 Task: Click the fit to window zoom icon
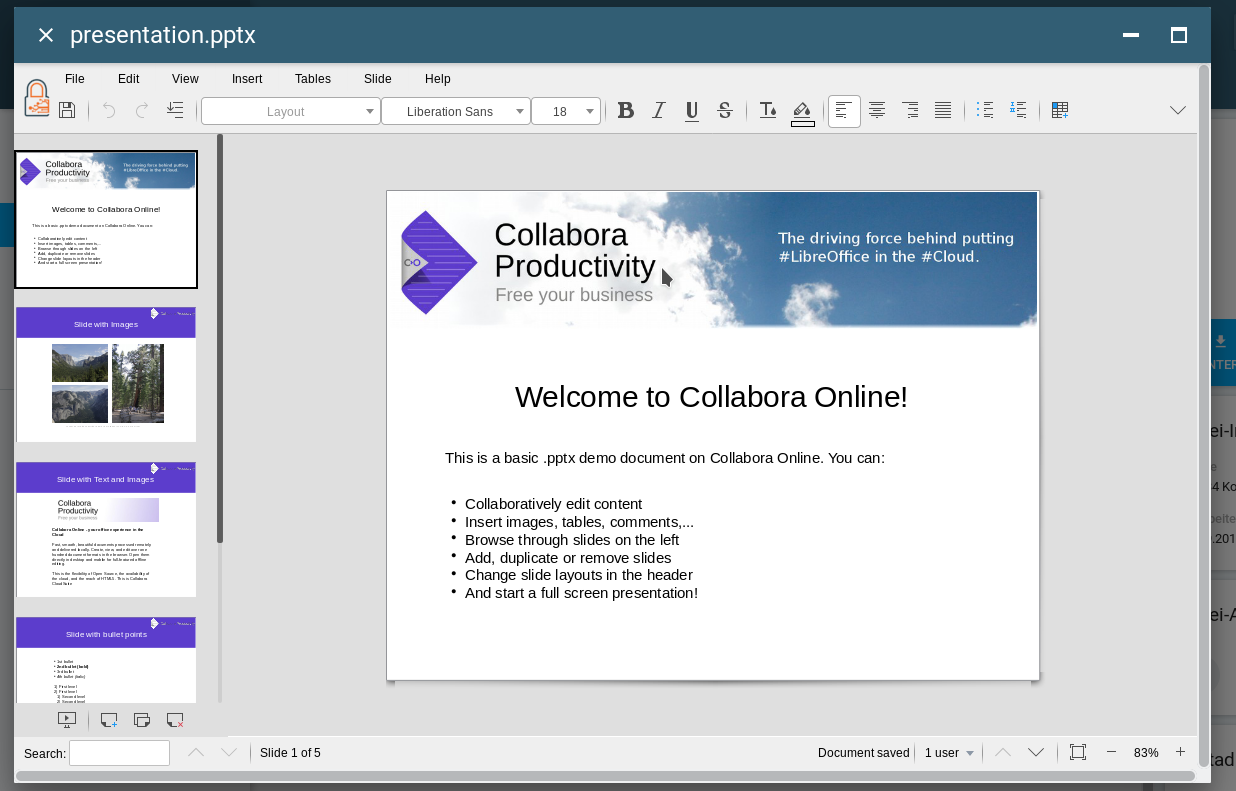pyautogui.click(x=1078, y=752)
